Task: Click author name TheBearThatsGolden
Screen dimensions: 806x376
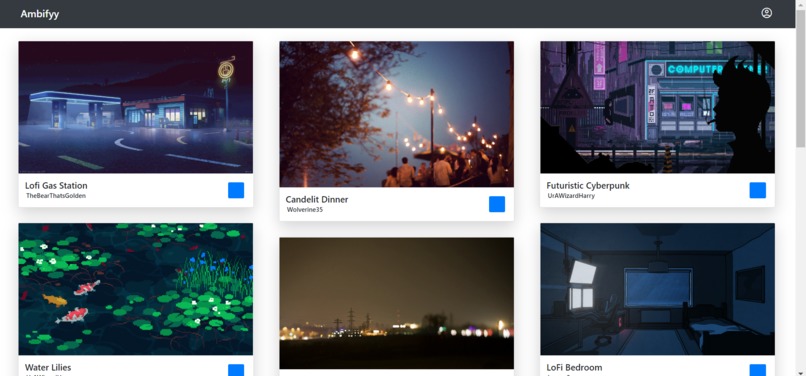Action: [56, 196]
